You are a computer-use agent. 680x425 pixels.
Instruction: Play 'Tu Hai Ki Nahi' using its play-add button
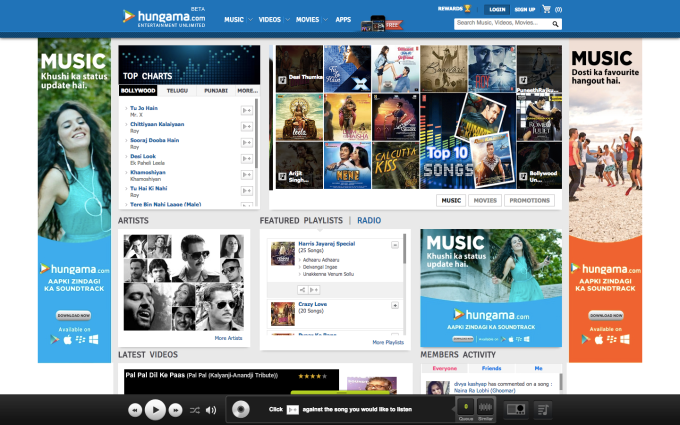pos(247,191)
